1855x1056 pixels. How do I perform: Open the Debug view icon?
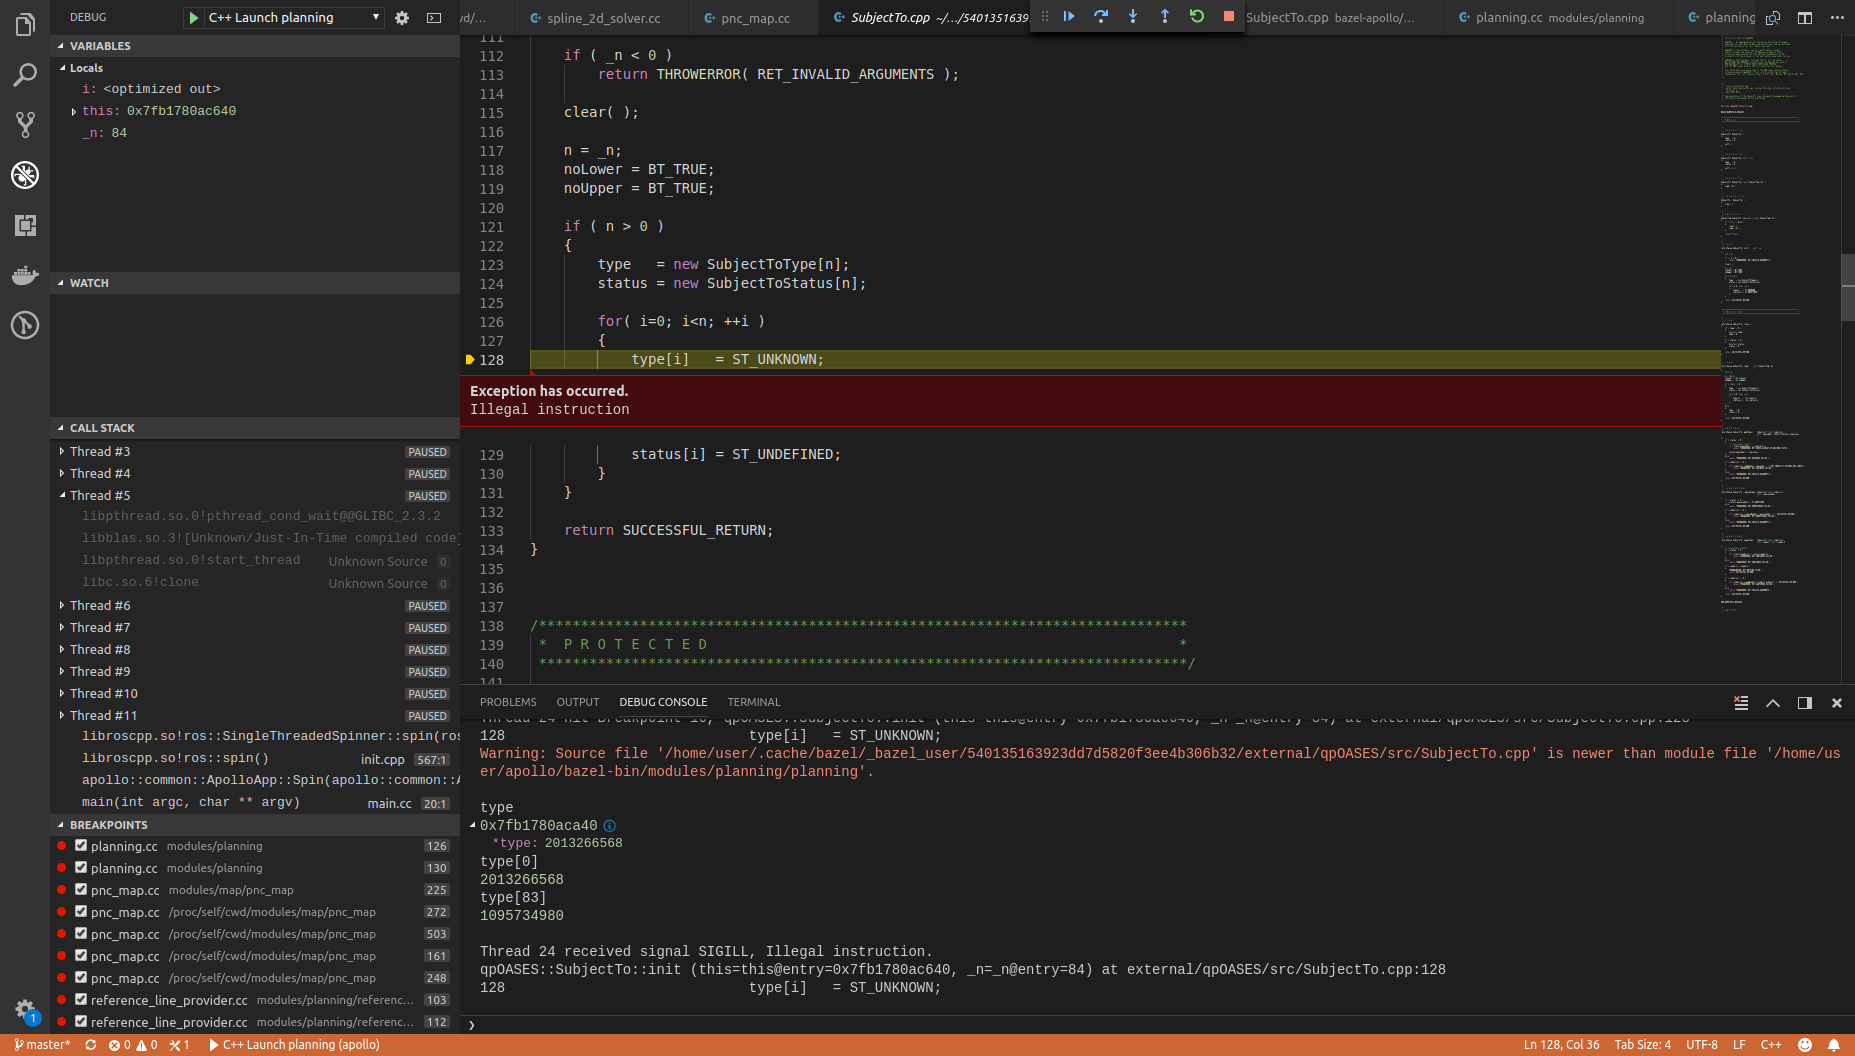pyautogui.click(x=25, y=175)
